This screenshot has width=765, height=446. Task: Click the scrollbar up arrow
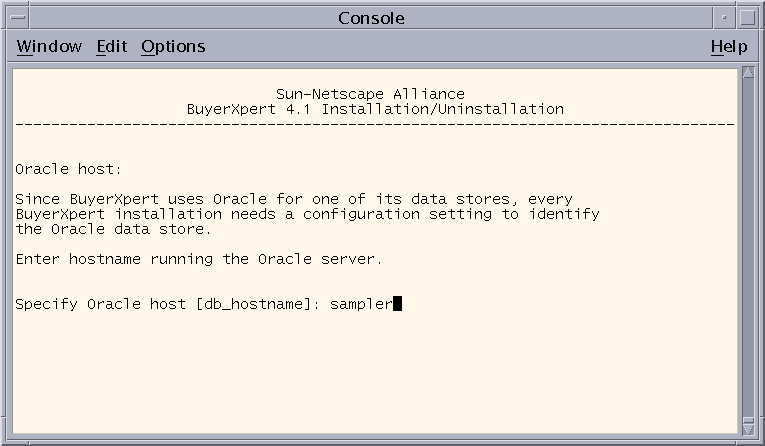pos(748,73)
